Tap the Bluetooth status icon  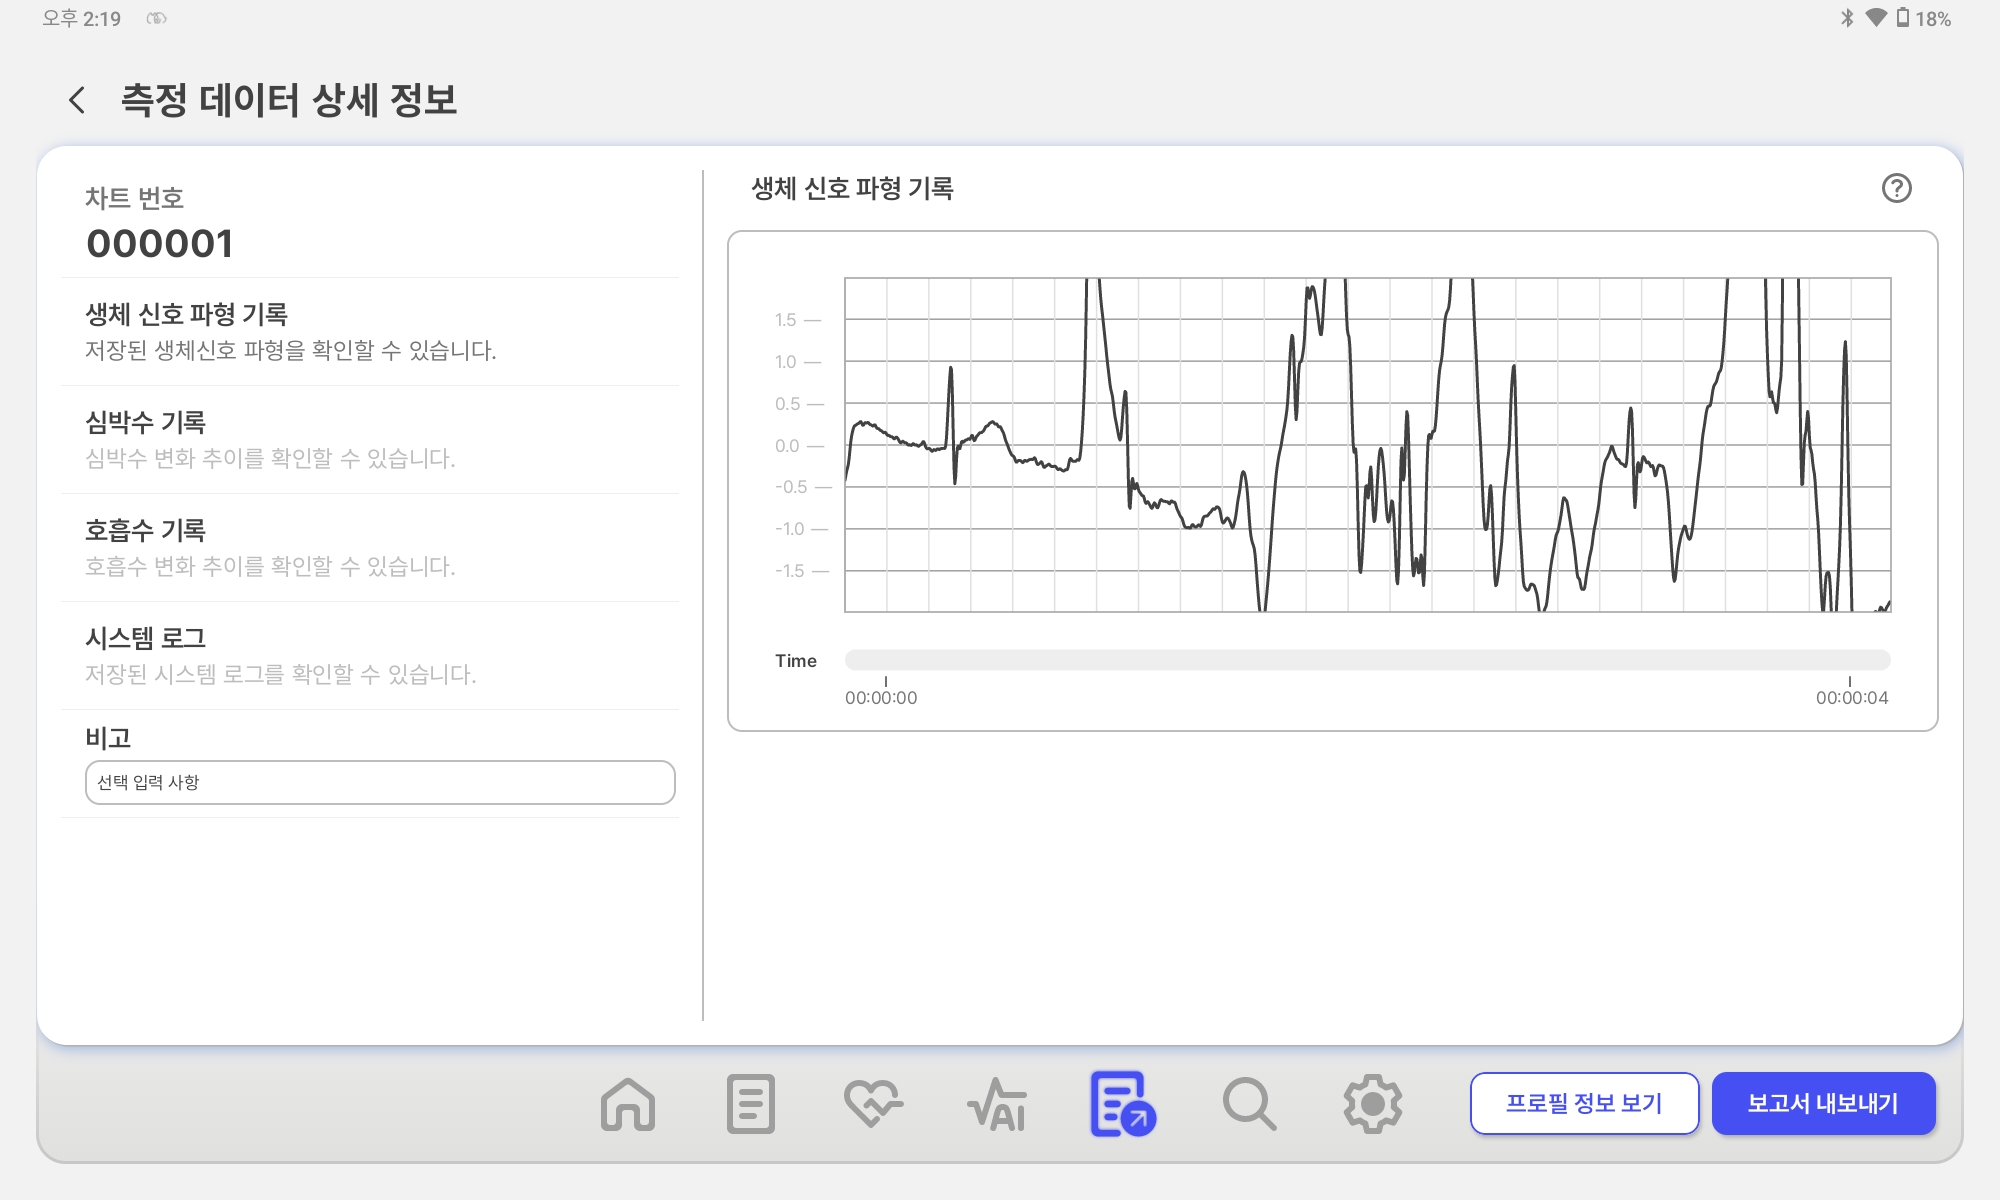tap(1847, 18)
